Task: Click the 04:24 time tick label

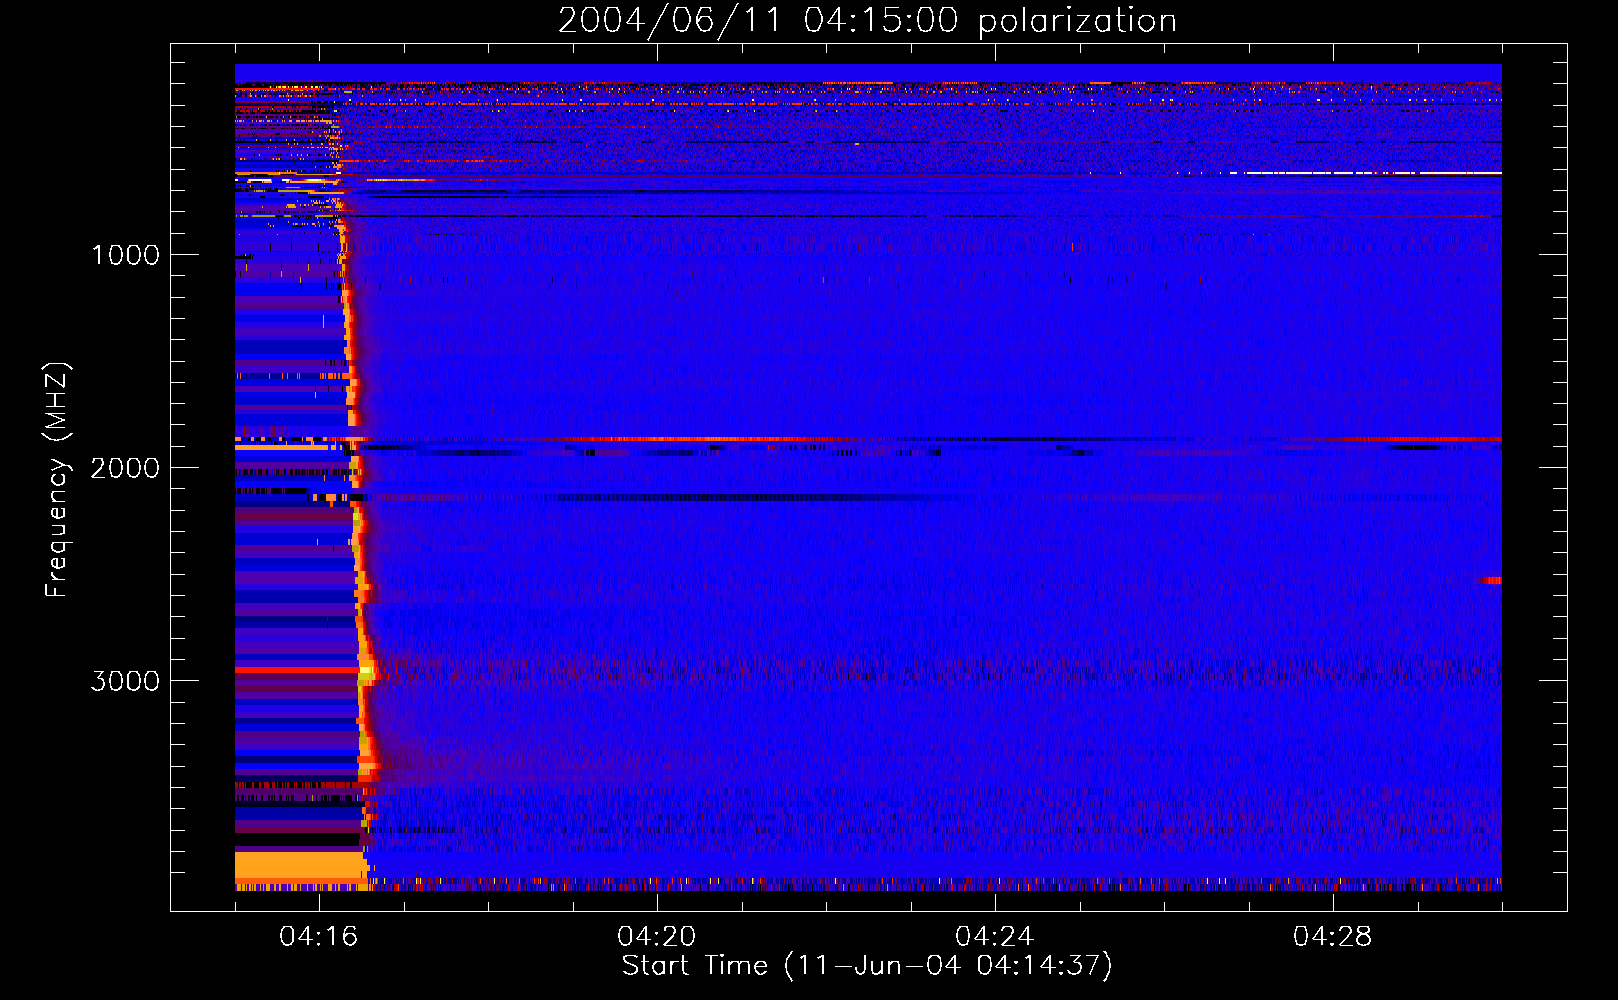Action: pos(995,937)
